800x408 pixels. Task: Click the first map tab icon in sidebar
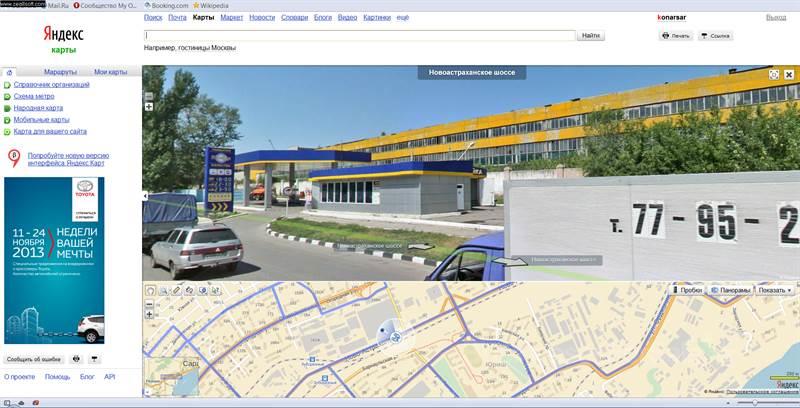click(x=9, y=72)
